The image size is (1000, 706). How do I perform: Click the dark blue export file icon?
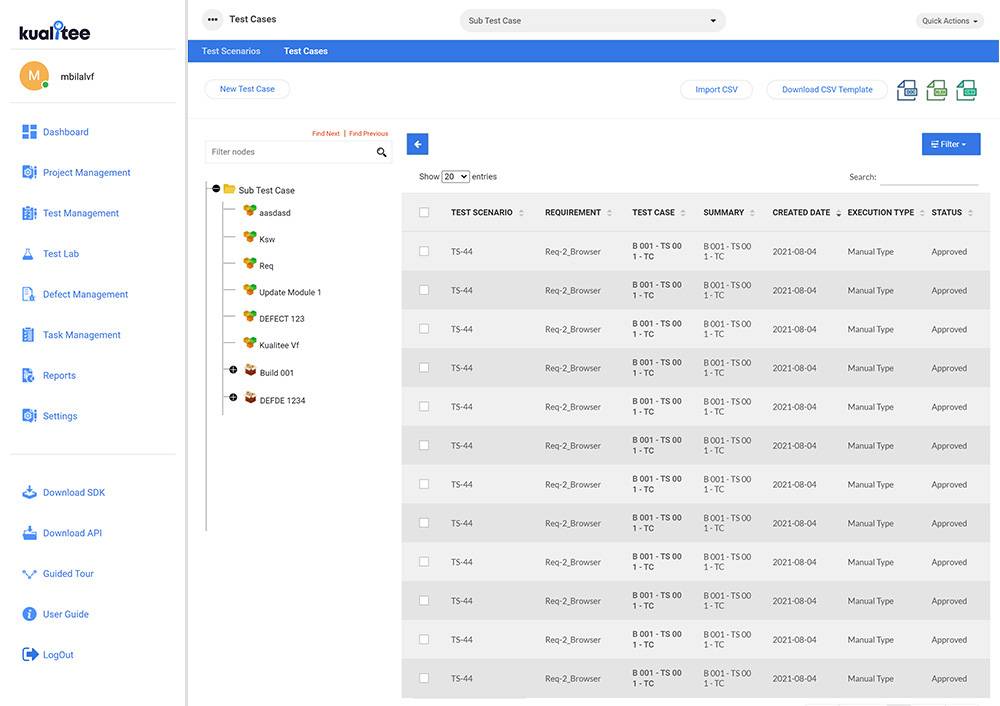point(907,90)
